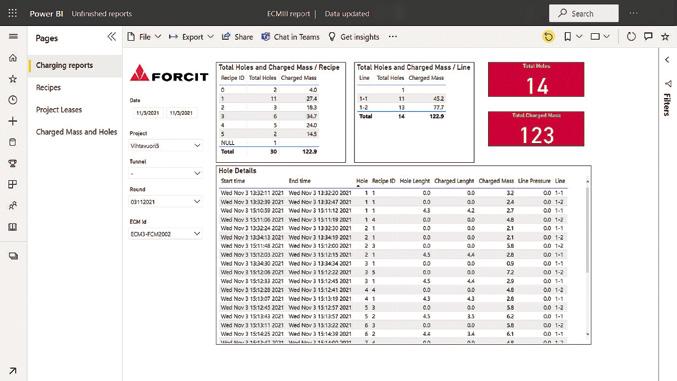Click Recipe ID header in Recipe table
The width and height of the screenshot is (677, 381).
(232, 78)
